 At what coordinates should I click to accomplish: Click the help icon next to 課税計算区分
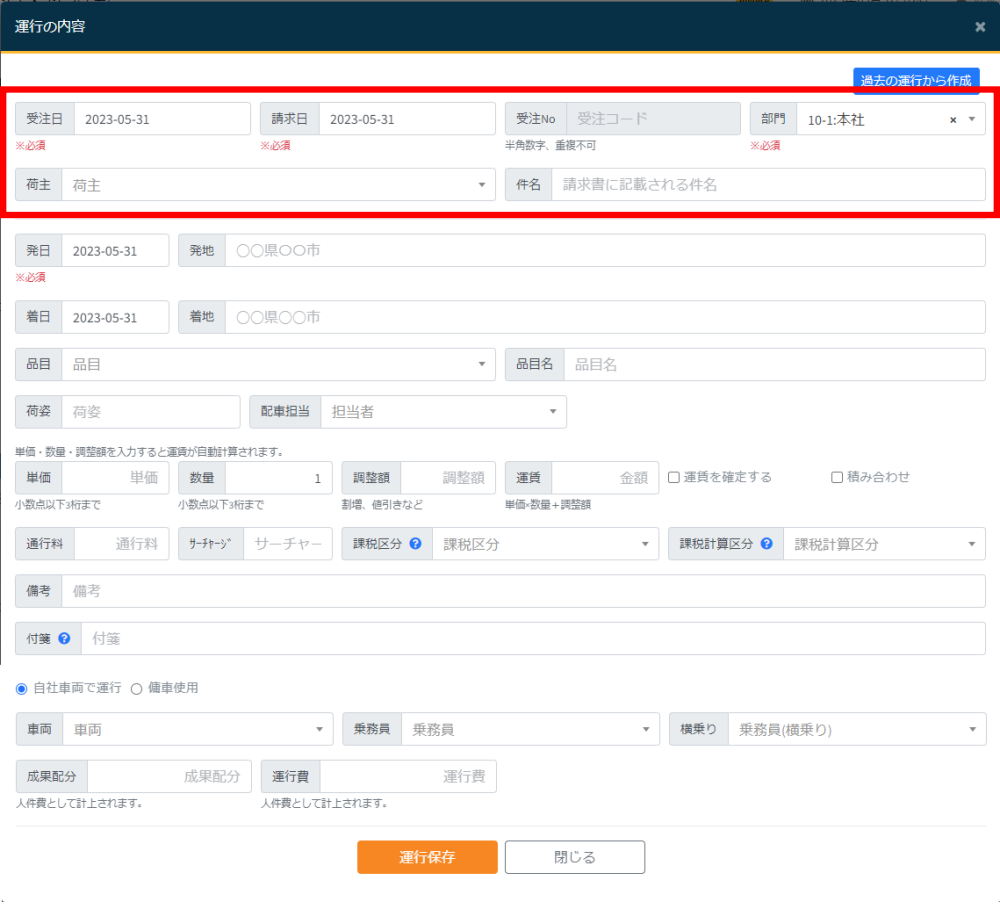[x=766, y=544]
